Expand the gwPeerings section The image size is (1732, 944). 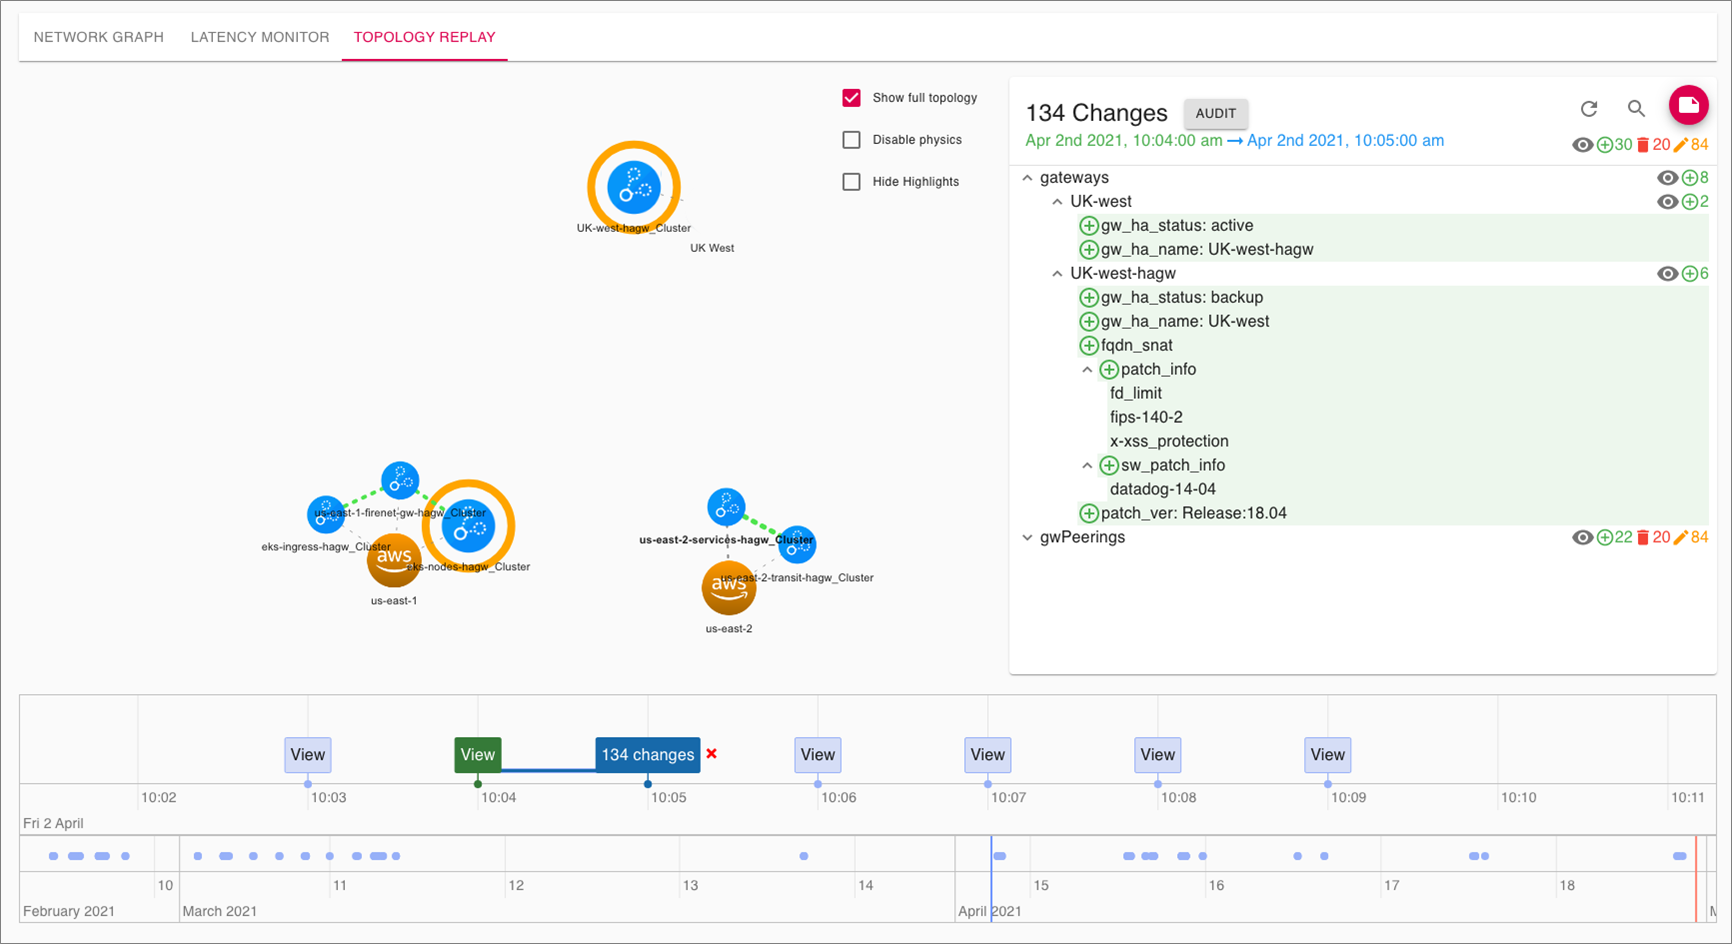[1027, 538]
